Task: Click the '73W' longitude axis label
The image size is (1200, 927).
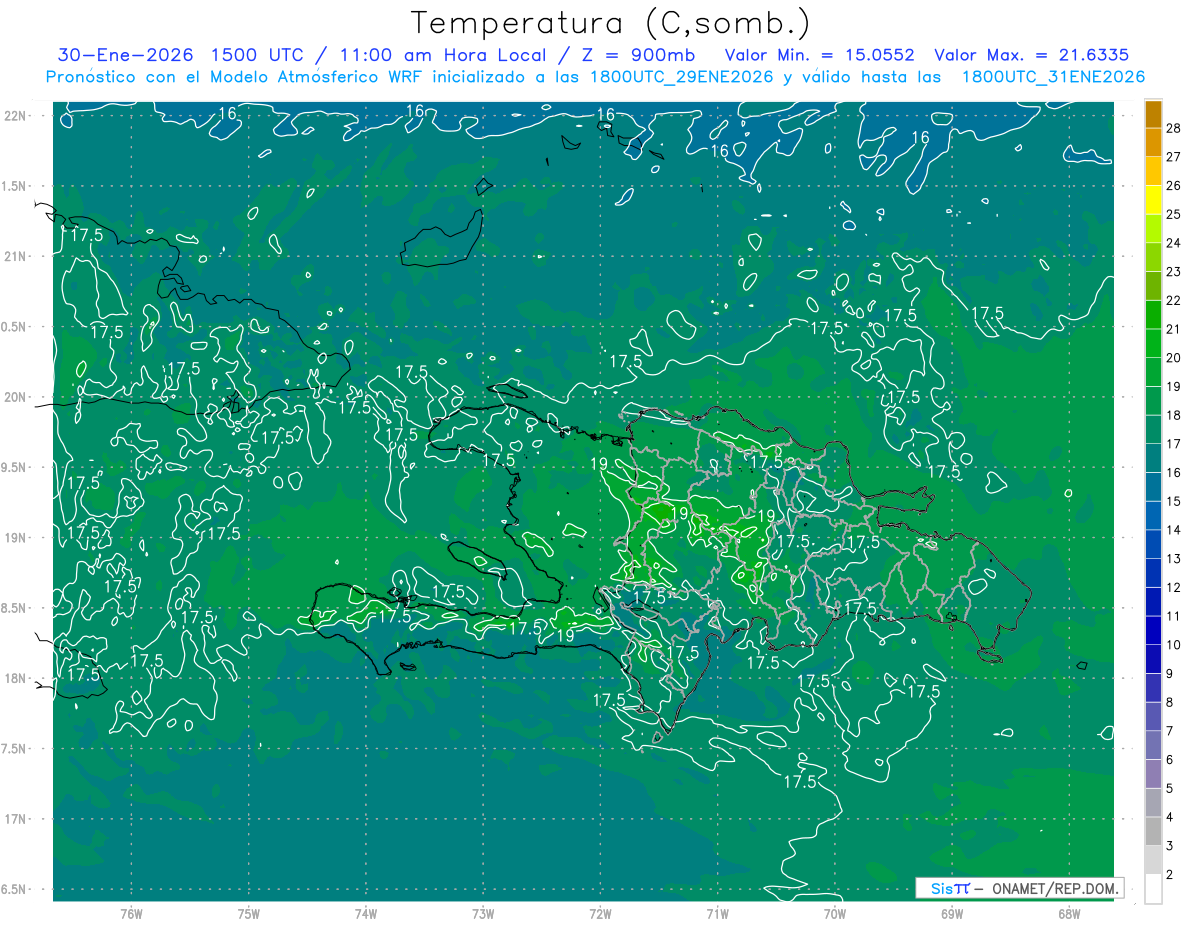Action: tap(483, 913)
